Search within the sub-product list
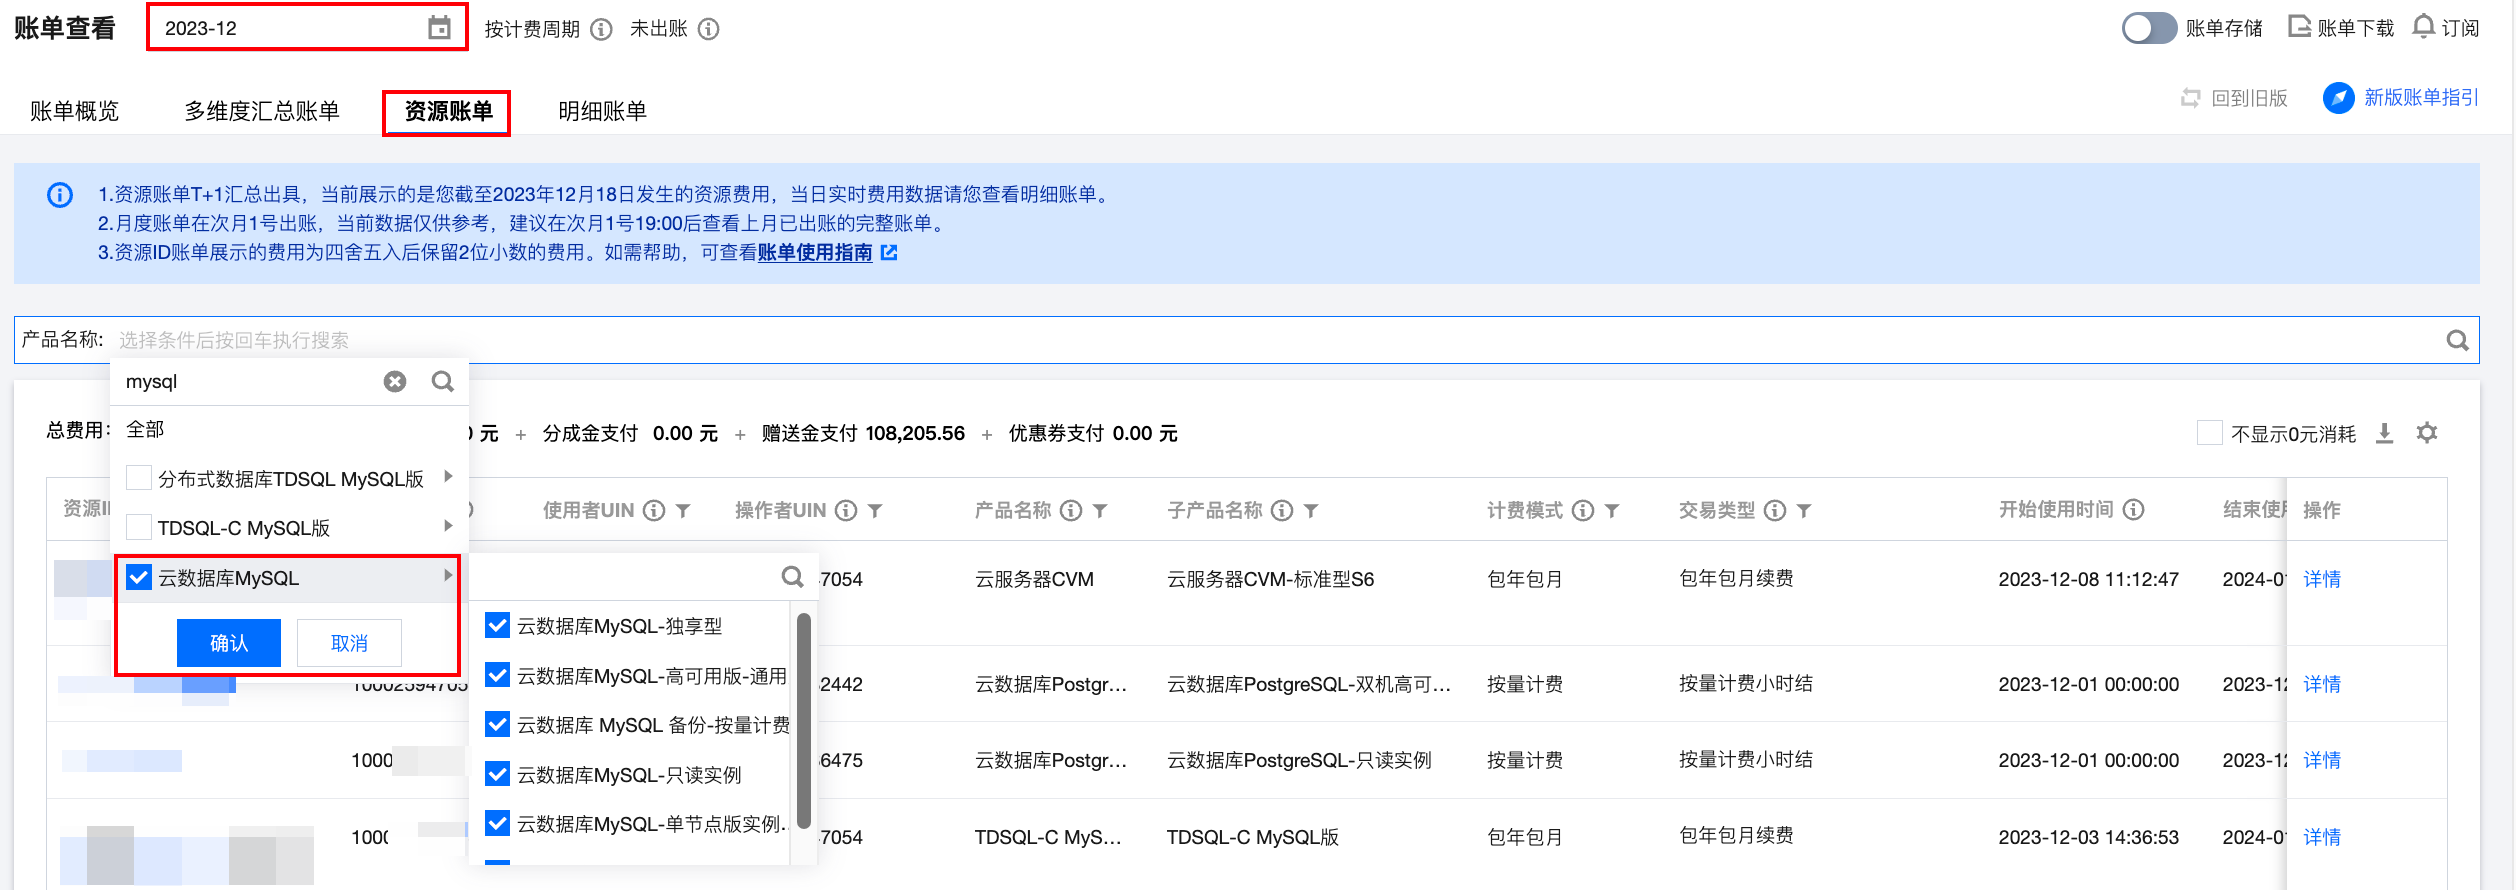 coord(793,577)
